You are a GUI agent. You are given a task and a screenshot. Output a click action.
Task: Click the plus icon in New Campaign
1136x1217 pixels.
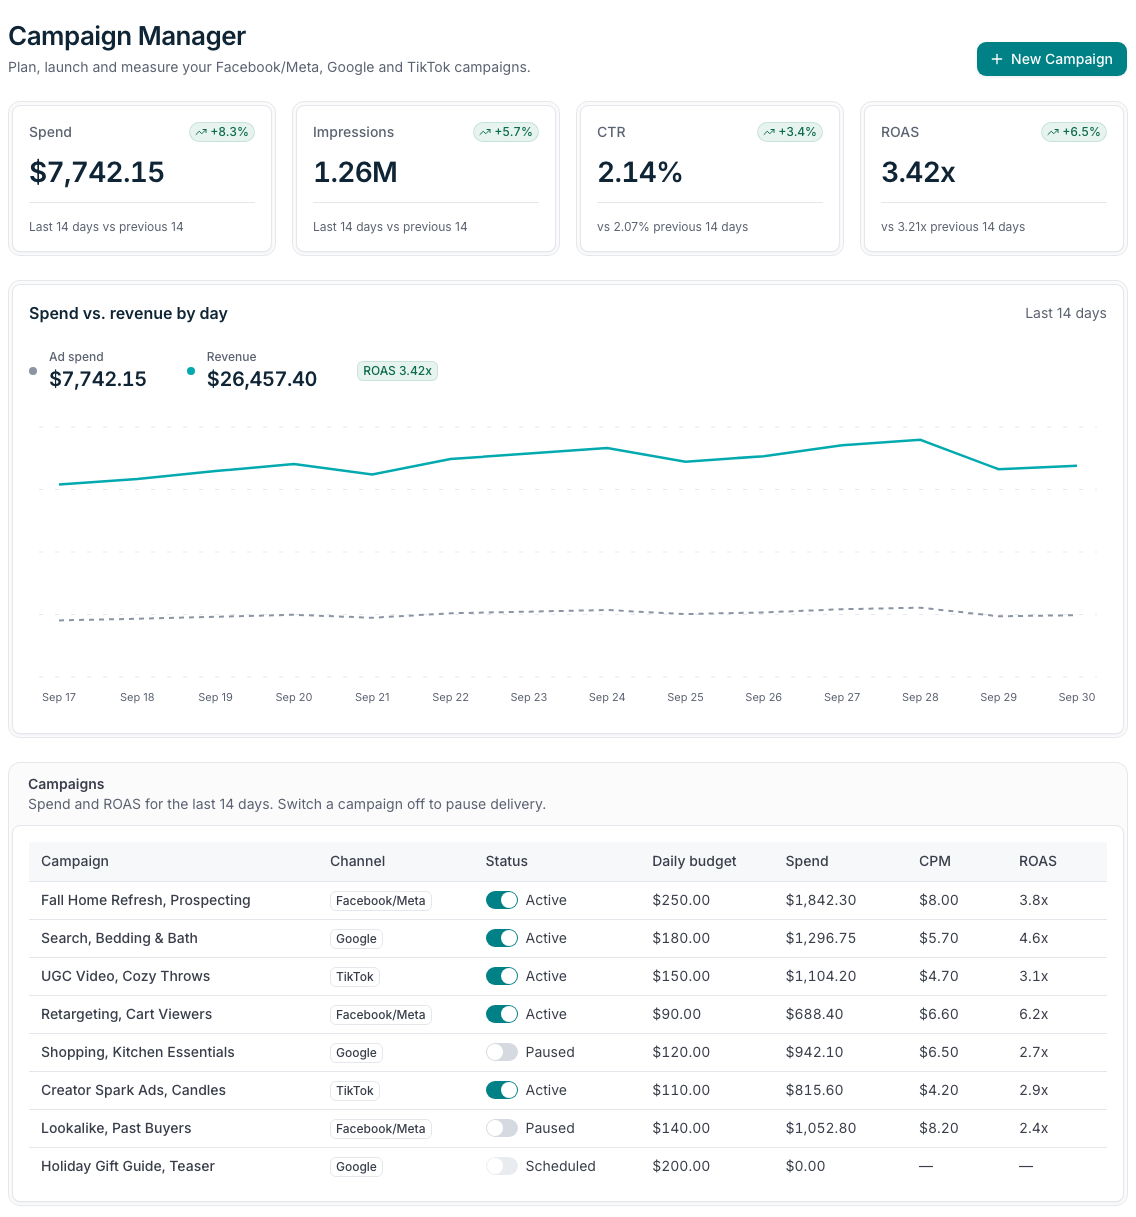coord(996,59)
